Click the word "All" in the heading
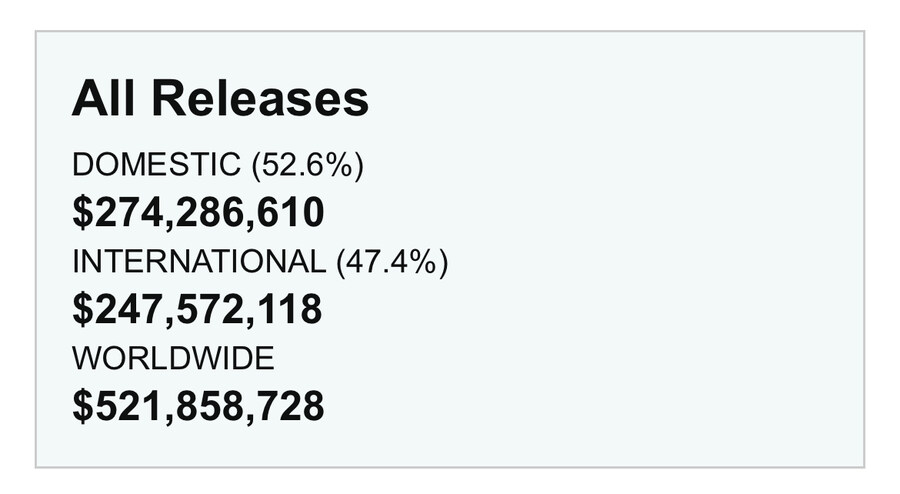The height and width of the screenshot is (494, 900). 100,99
